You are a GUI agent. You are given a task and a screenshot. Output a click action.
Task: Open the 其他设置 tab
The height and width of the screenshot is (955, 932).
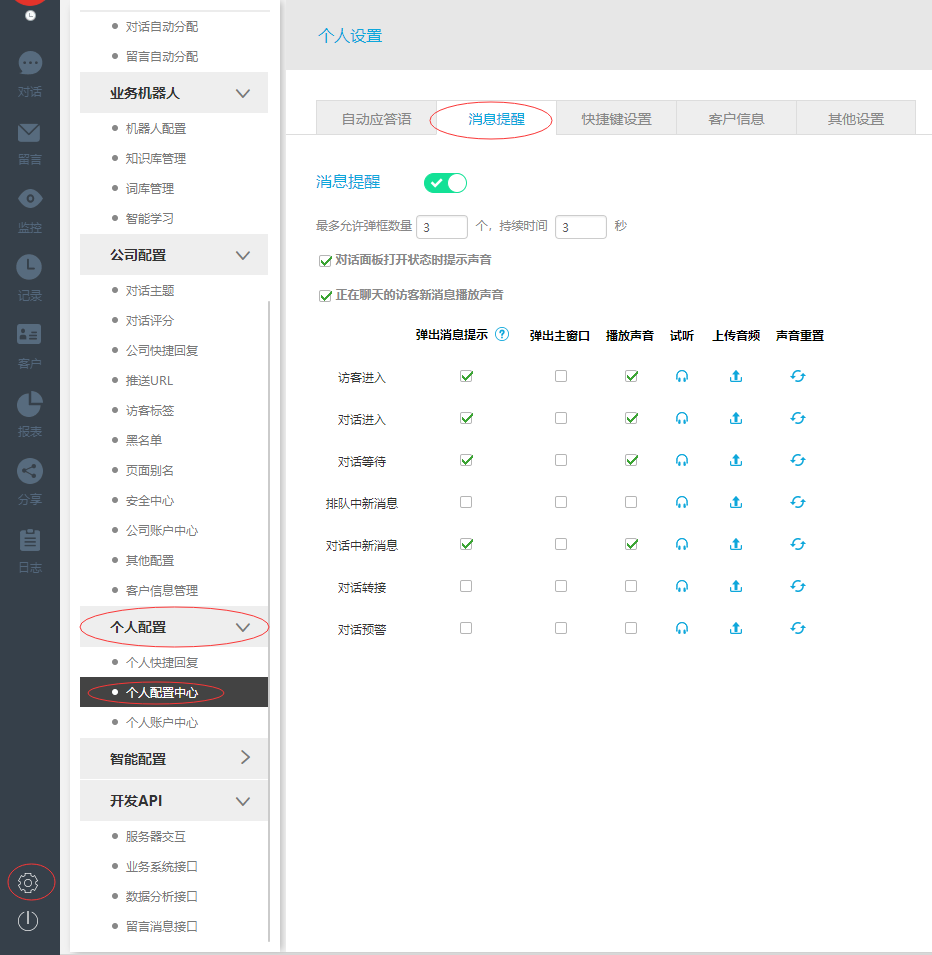(x=856, y=117)
